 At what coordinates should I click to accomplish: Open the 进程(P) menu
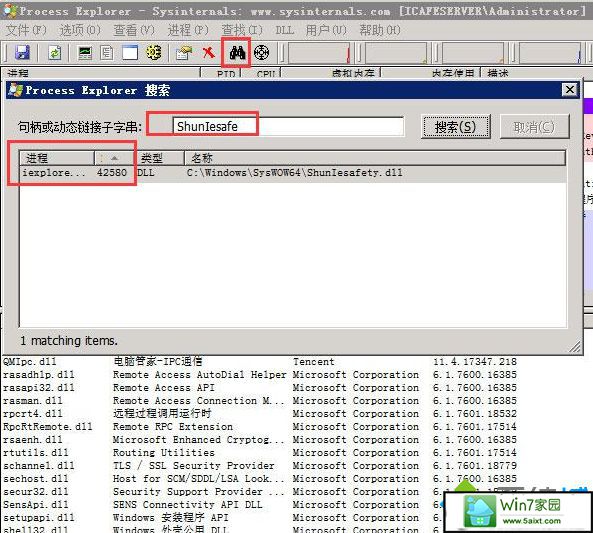coord(188,30)
